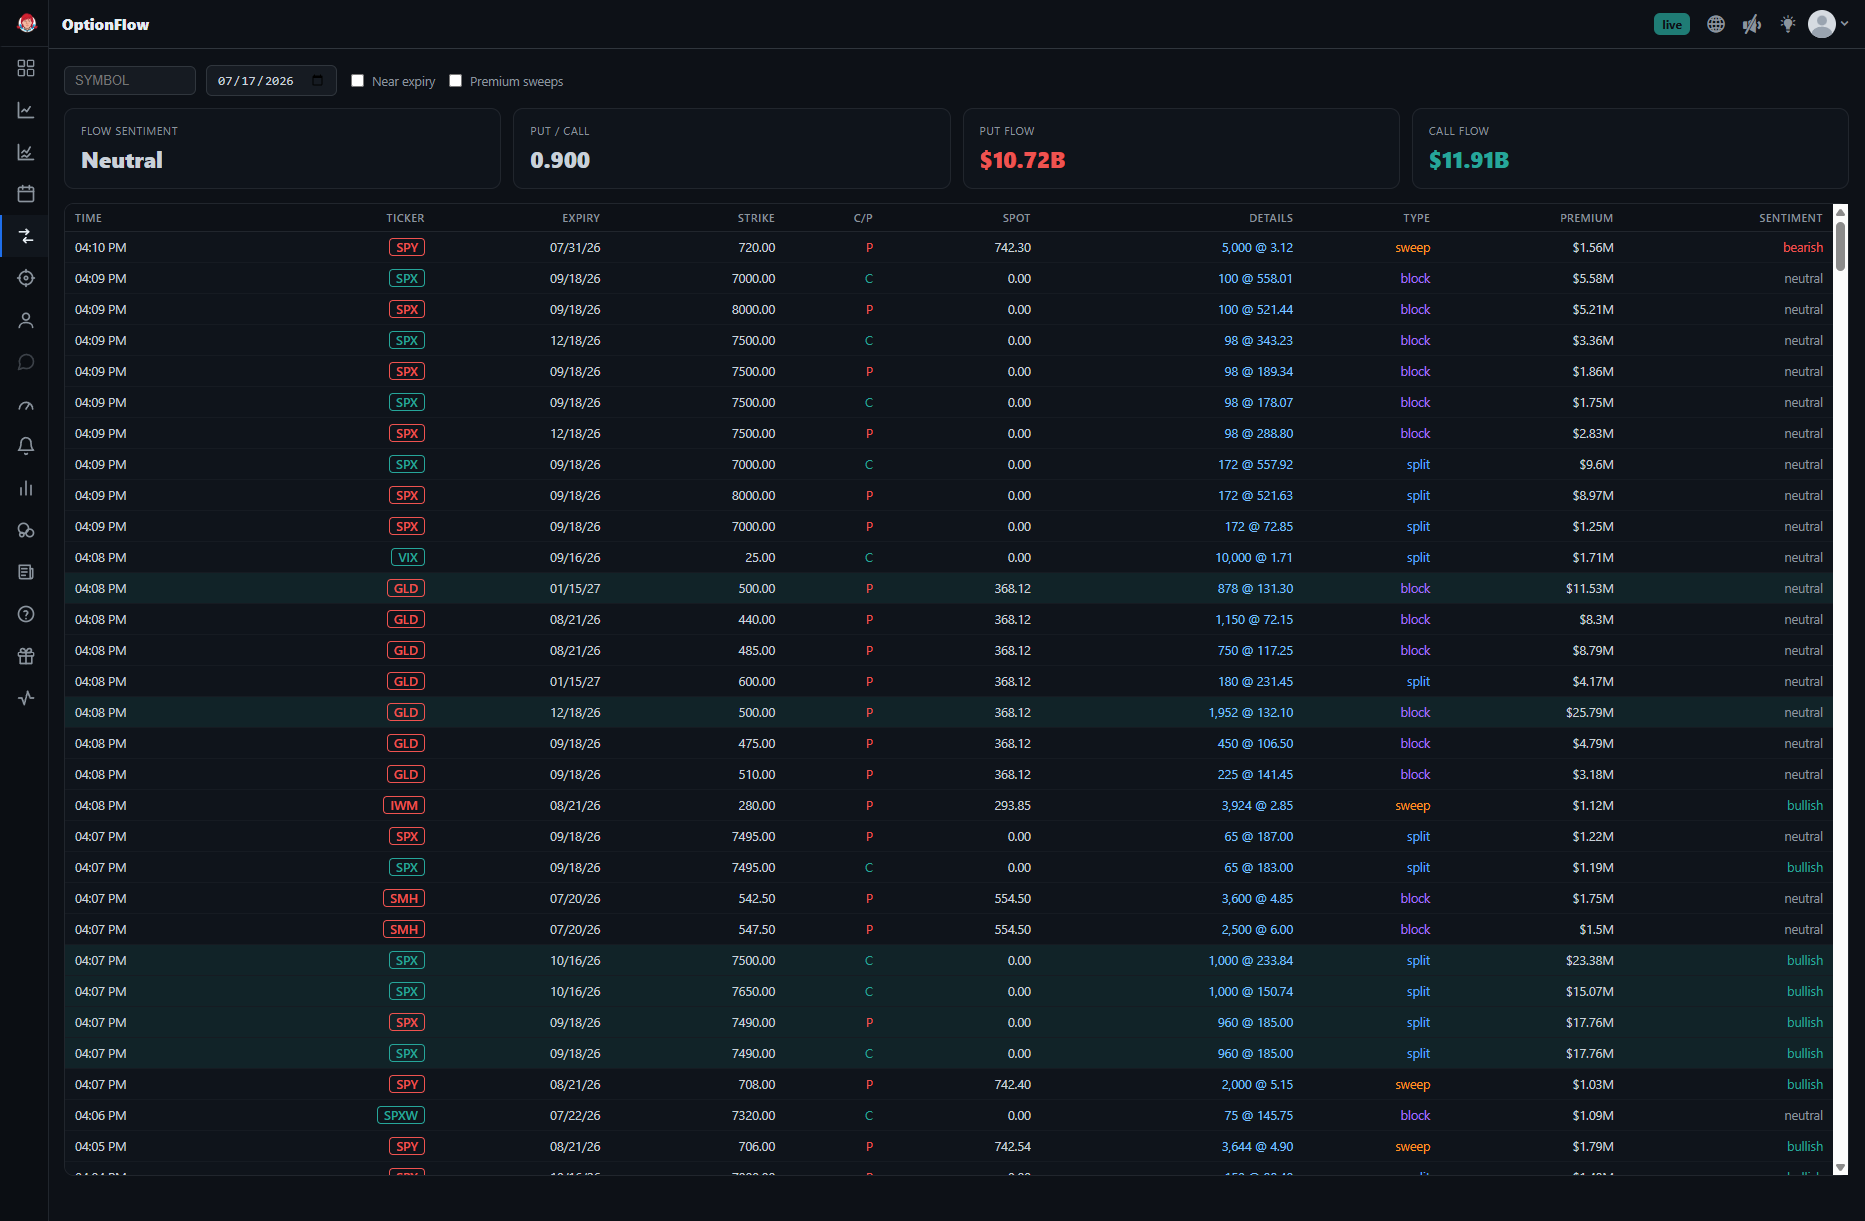Image resolution: width=1865 pixels, height=1221 pixels.
Task: Click spot value '293.85'
Action: 1012,805
